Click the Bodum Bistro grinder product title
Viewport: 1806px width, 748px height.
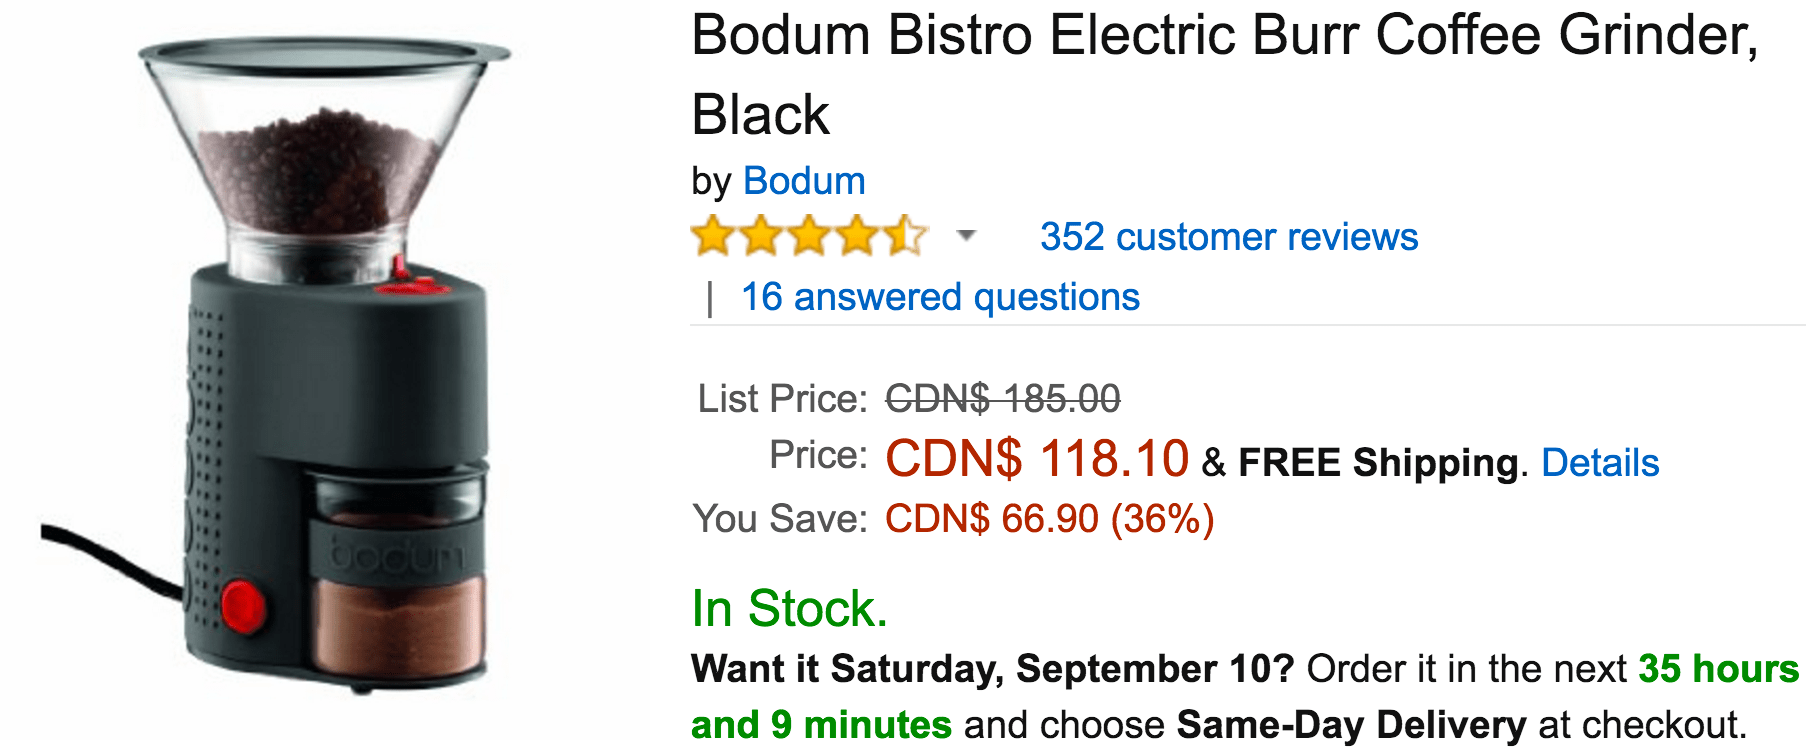point(1225,75)
